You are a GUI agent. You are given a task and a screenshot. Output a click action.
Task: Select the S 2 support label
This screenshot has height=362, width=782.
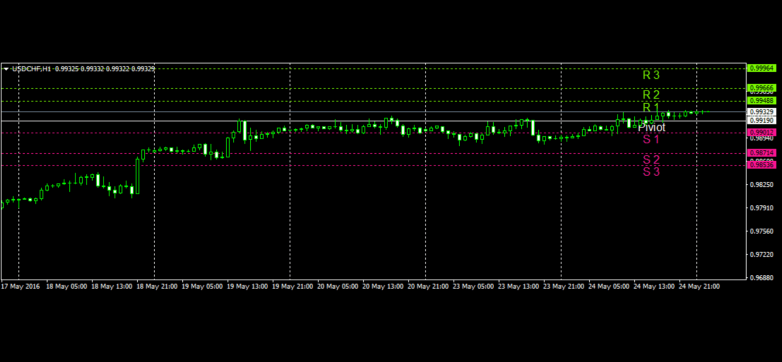coord(651,160)
